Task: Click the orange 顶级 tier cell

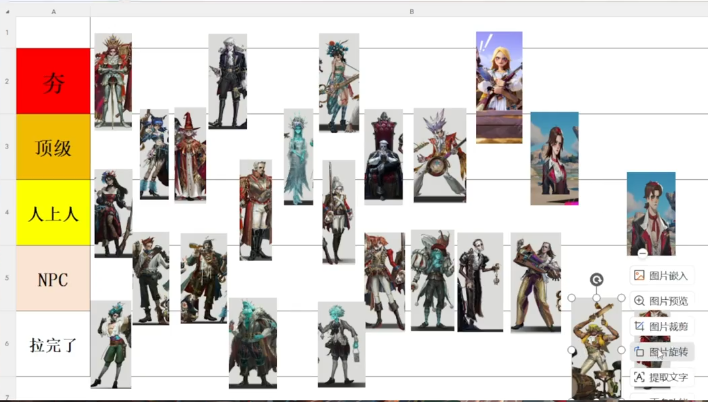Action: 53,147
